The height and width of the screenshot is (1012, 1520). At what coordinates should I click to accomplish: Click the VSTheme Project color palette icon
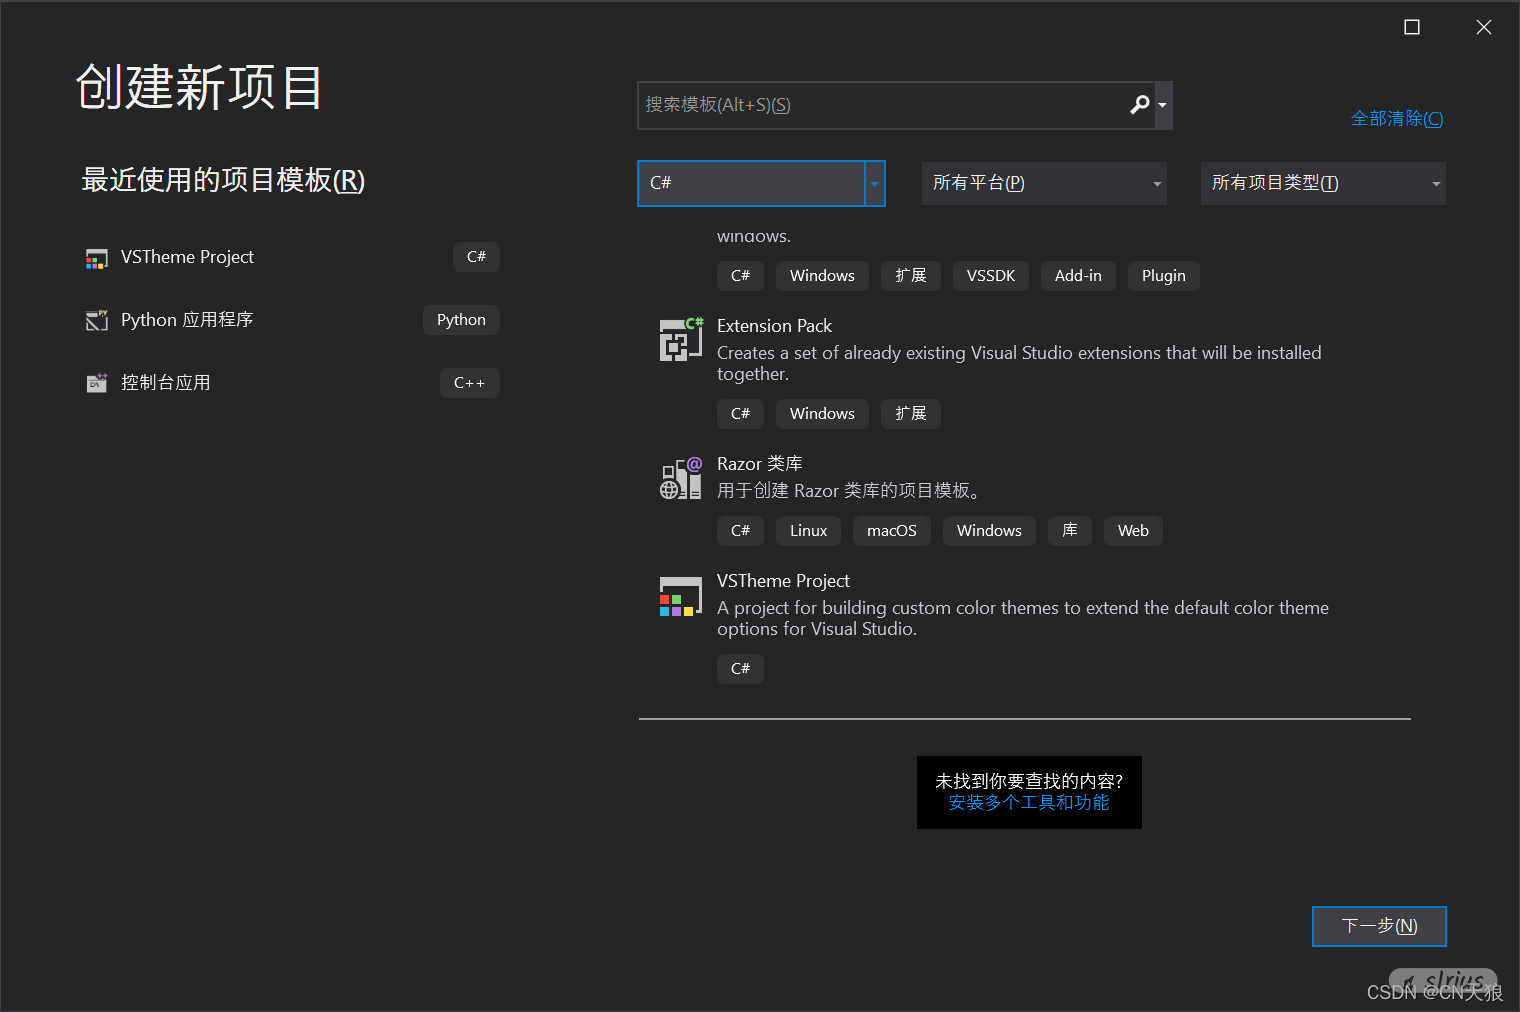point(681,596)
